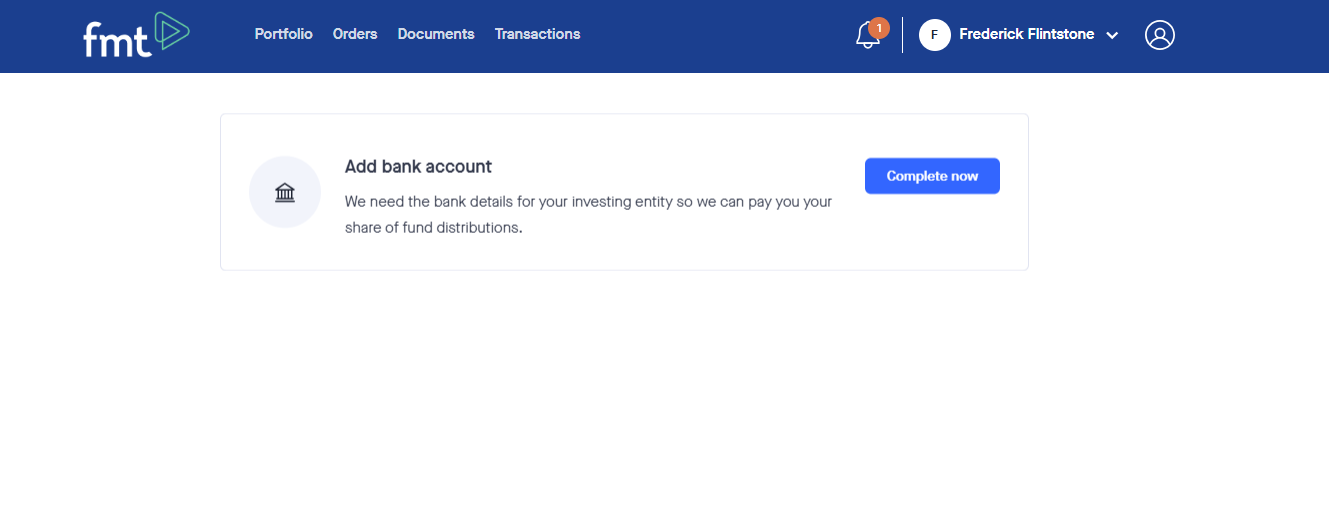Image resolution: width=1329 pixels, height=505 pixels.
Task: Click the green play triangle in the logo
Action: tap(172, 30)
